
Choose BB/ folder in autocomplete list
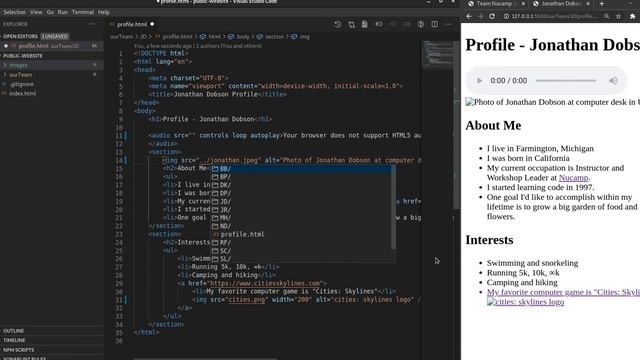[x=301, y=169]
